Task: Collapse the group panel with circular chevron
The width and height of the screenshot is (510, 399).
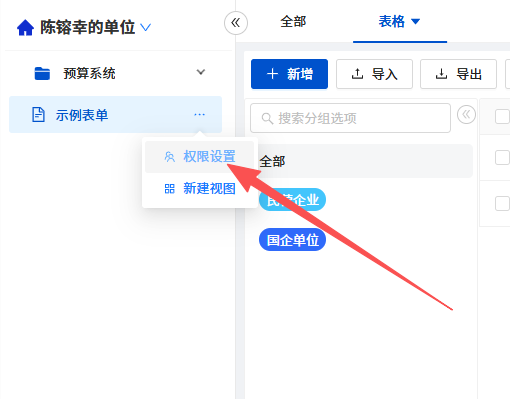Action: 466,115
